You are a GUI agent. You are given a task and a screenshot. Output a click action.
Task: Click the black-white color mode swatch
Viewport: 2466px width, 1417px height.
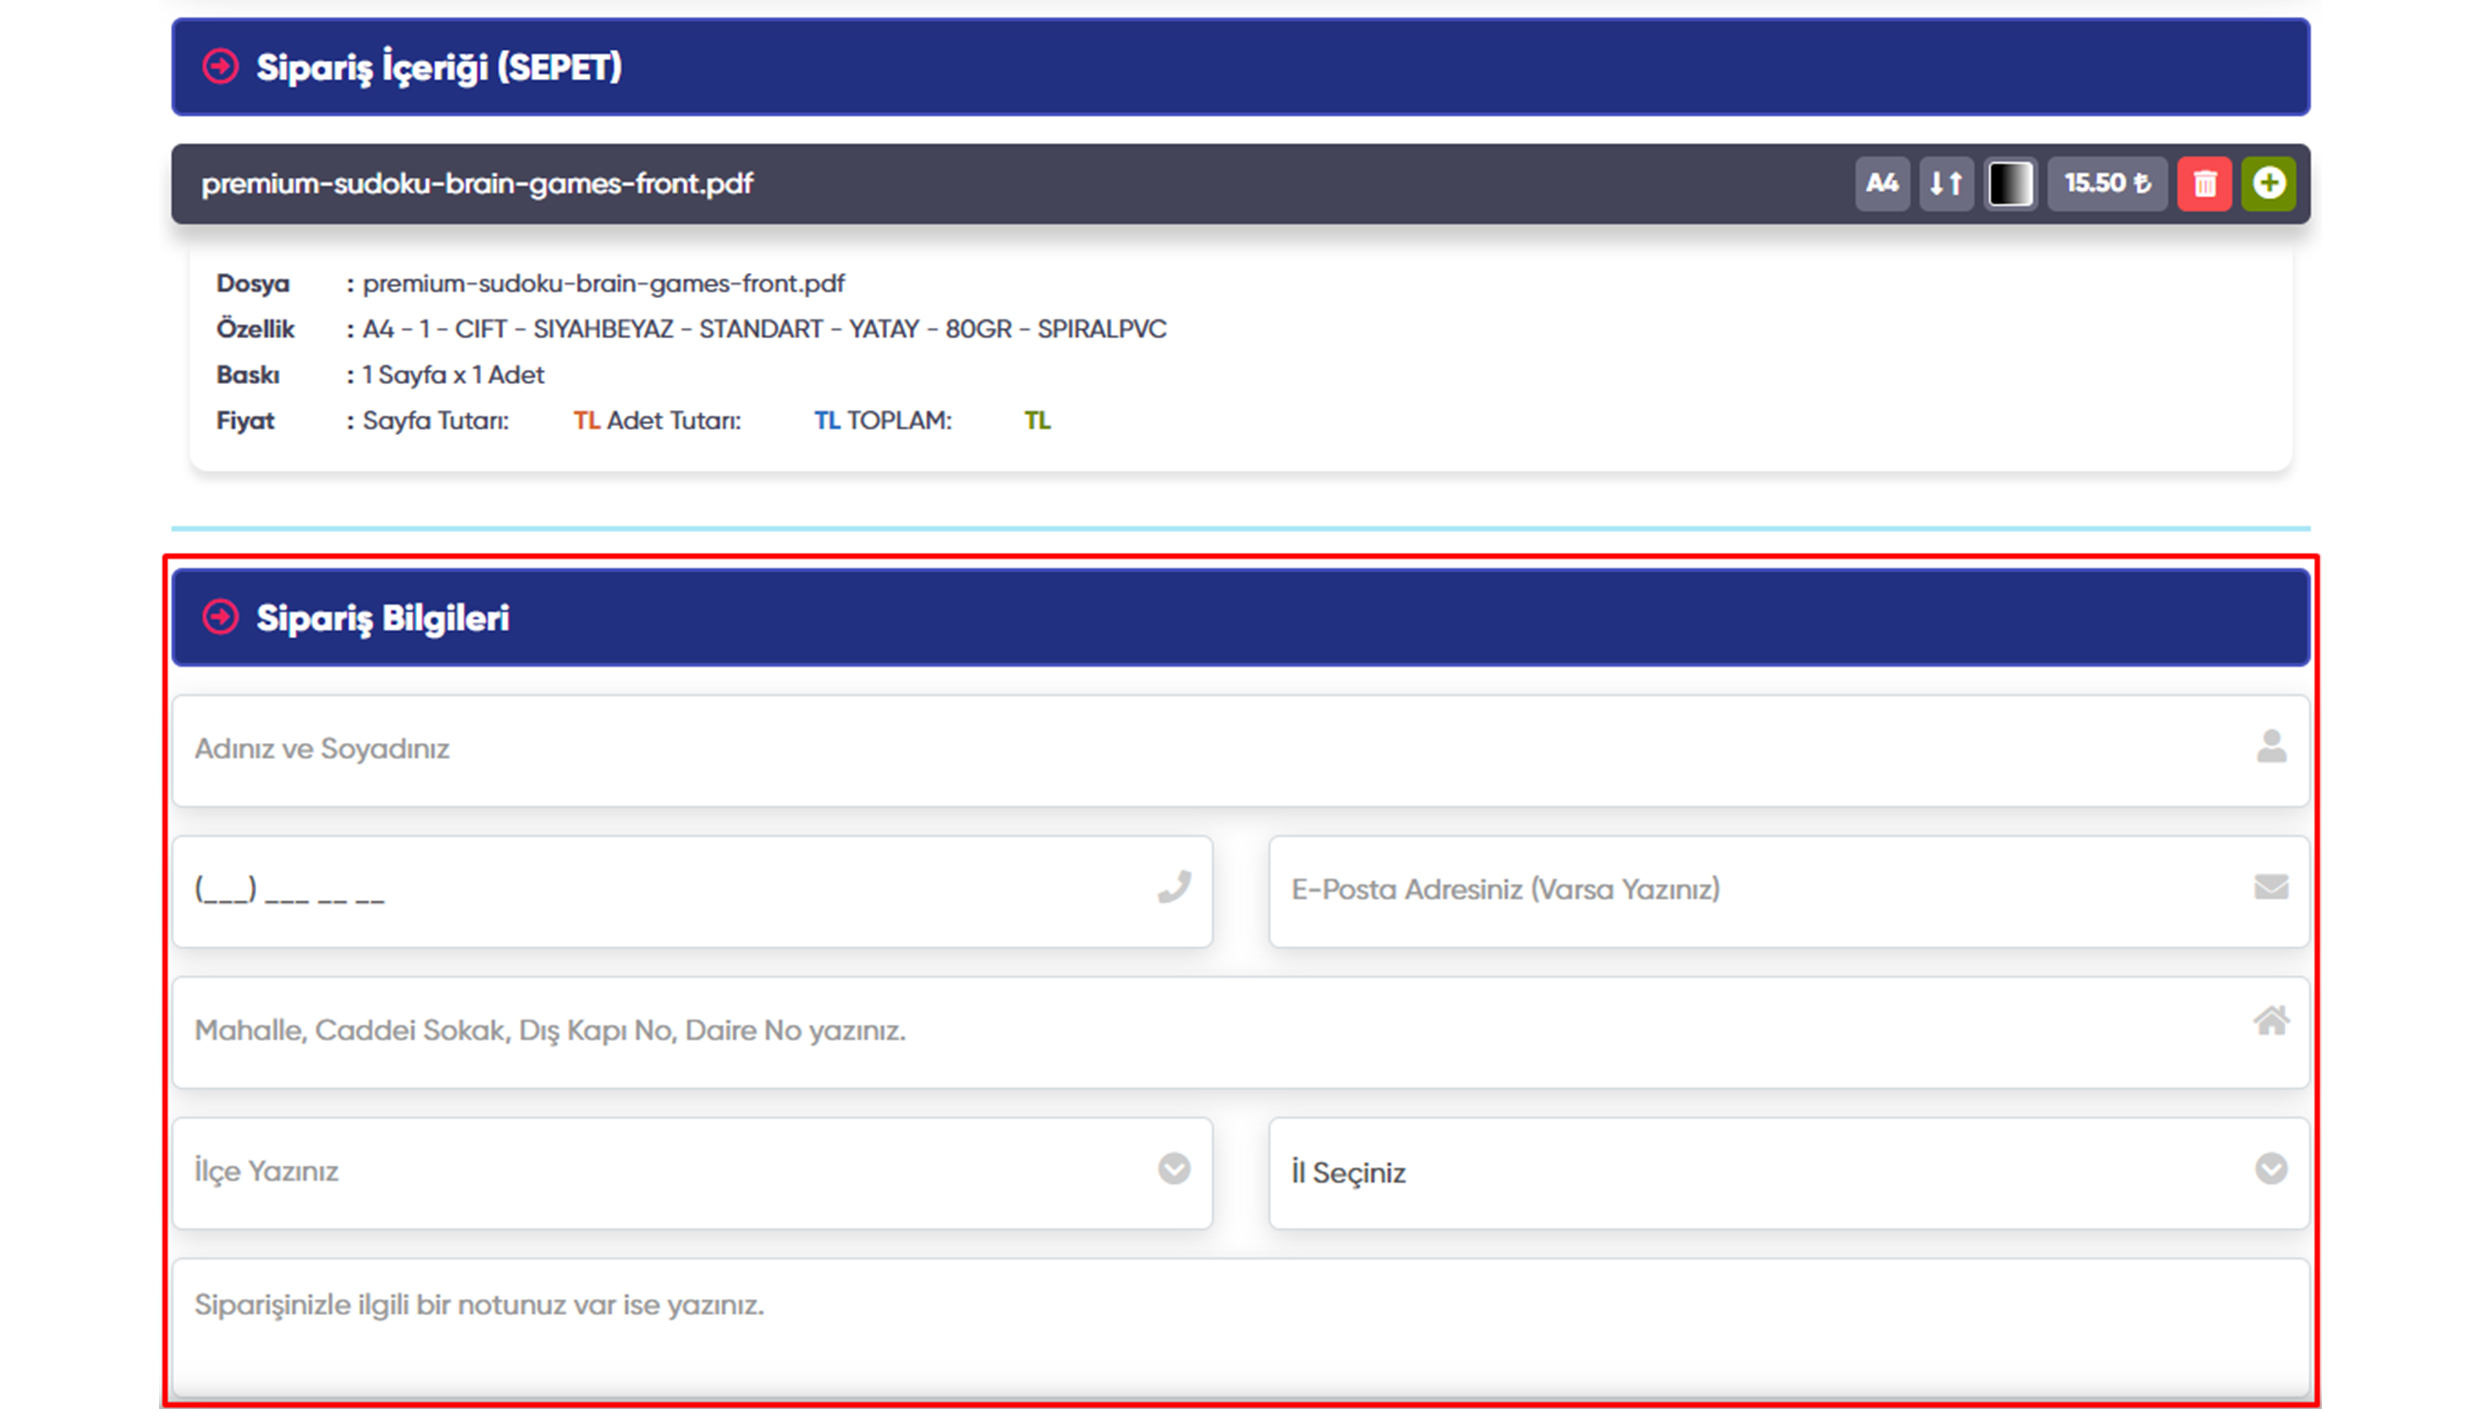click(x=2009, y=184)
